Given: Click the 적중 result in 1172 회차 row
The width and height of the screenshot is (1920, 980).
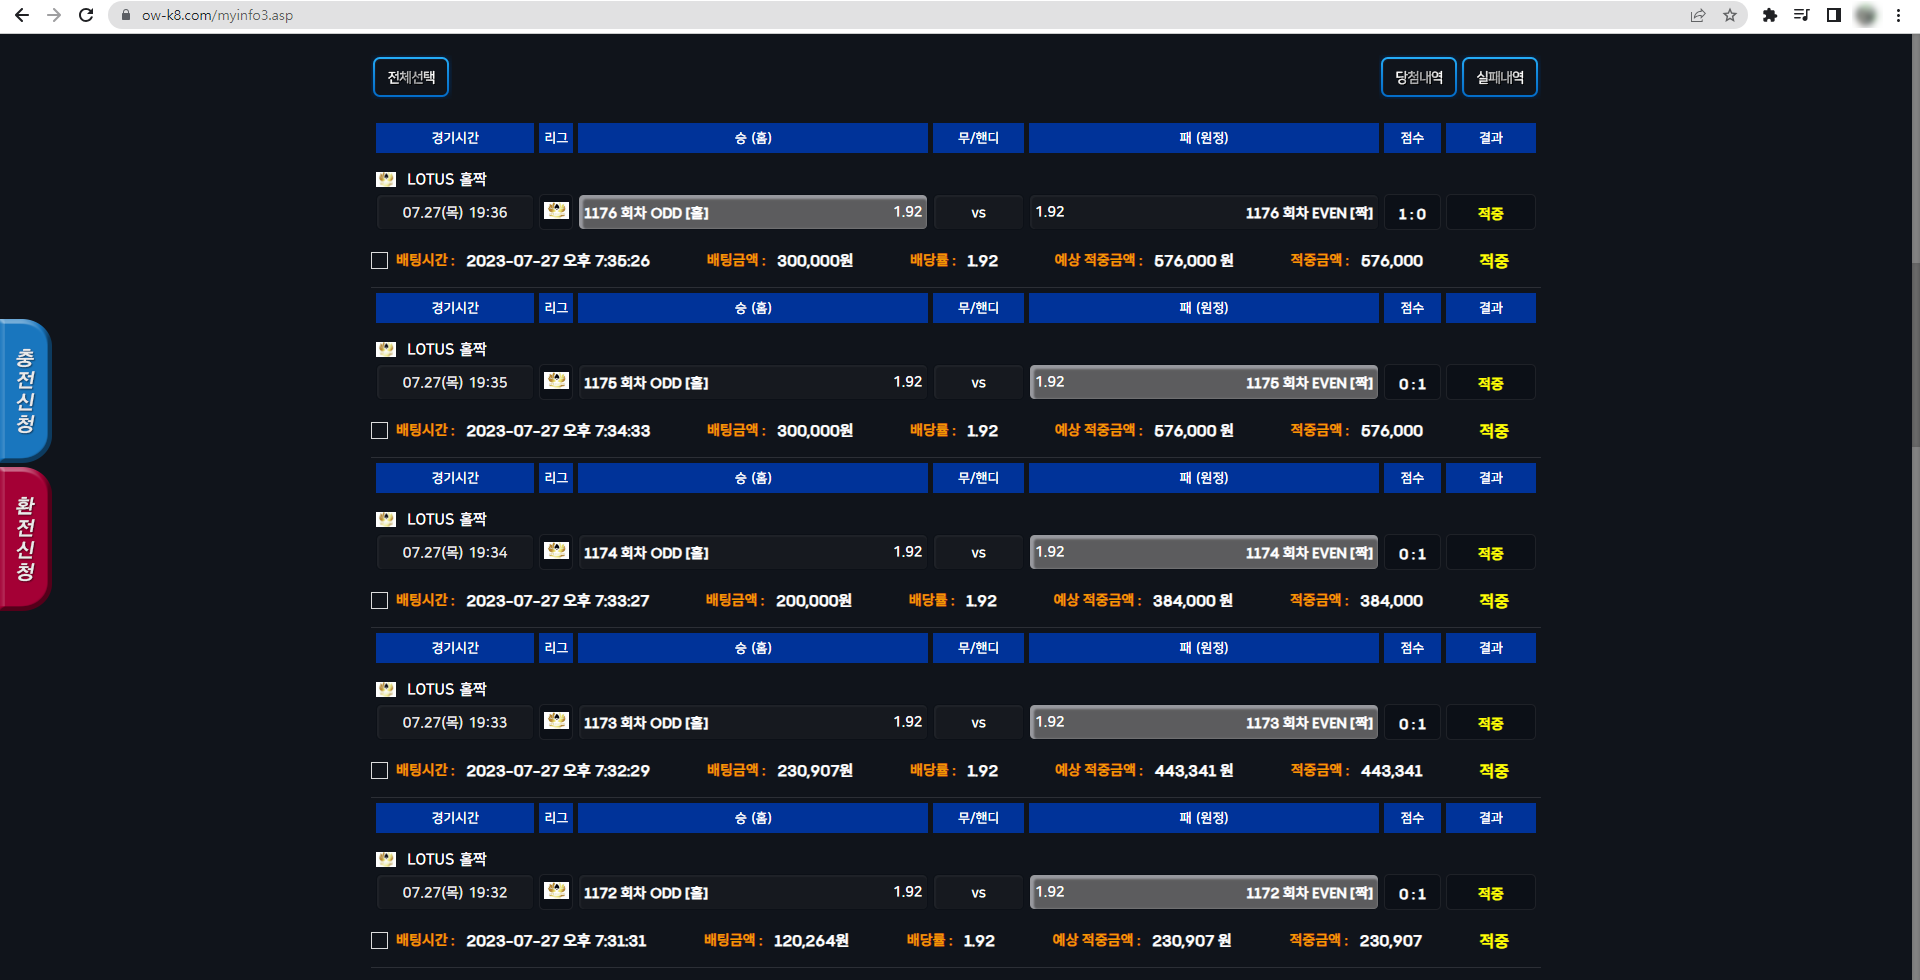Looking at the screenshot, I should (x=1491, y=893).
